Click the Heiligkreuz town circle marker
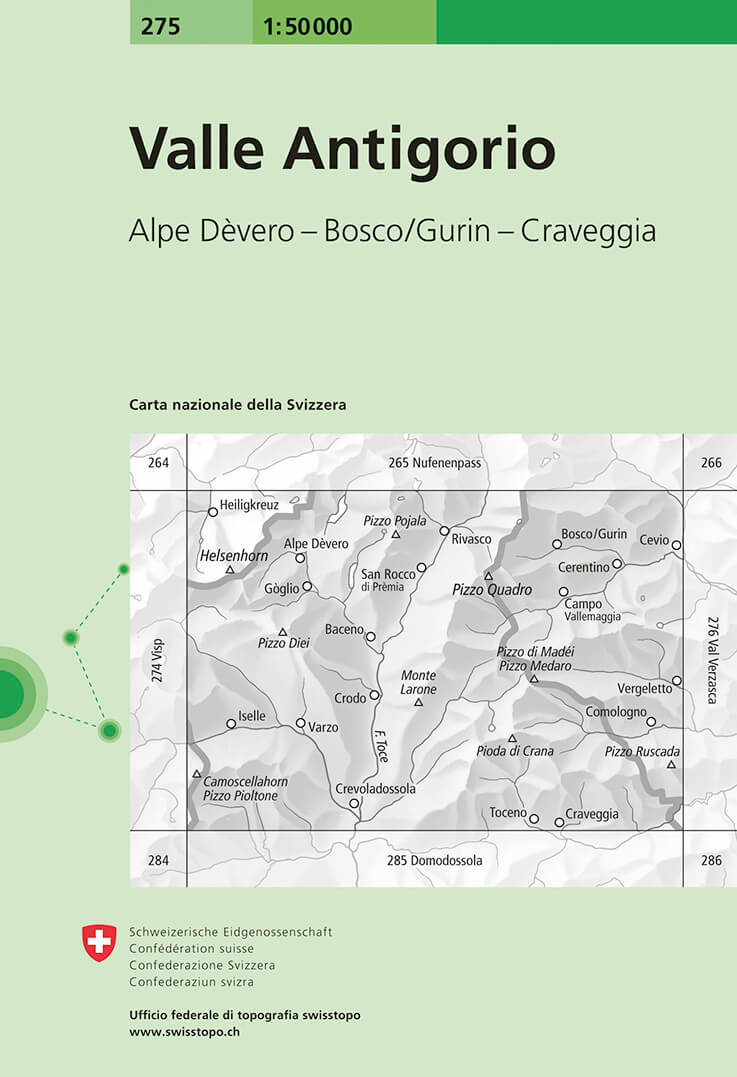 [x=213, y=512]
